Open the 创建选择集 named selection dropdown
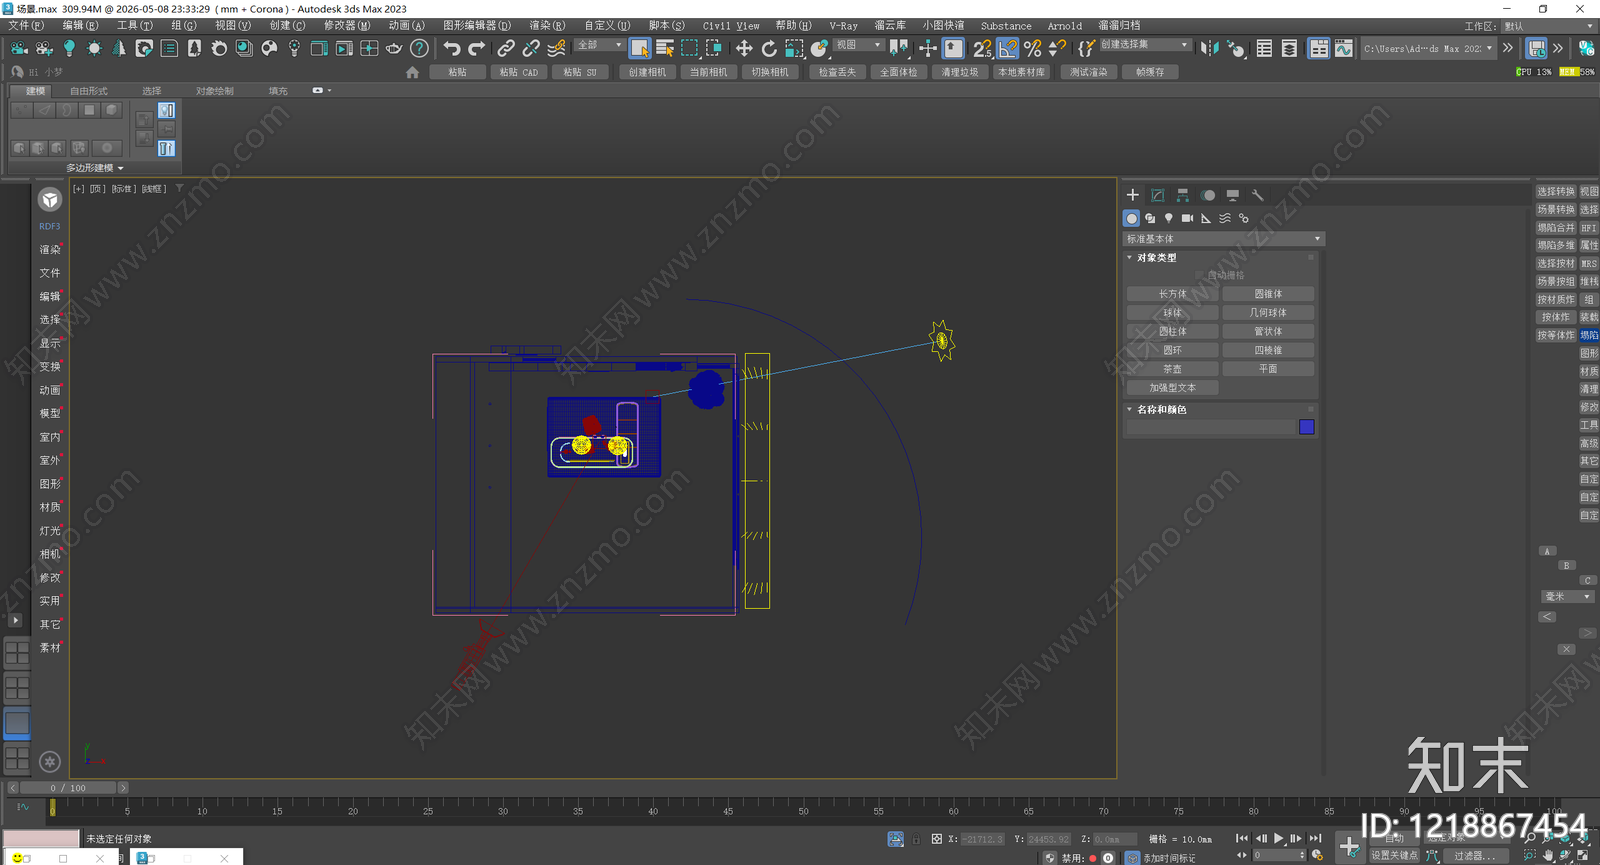The width and height of the screenshot is (1600, 865). coord(1145,45)
